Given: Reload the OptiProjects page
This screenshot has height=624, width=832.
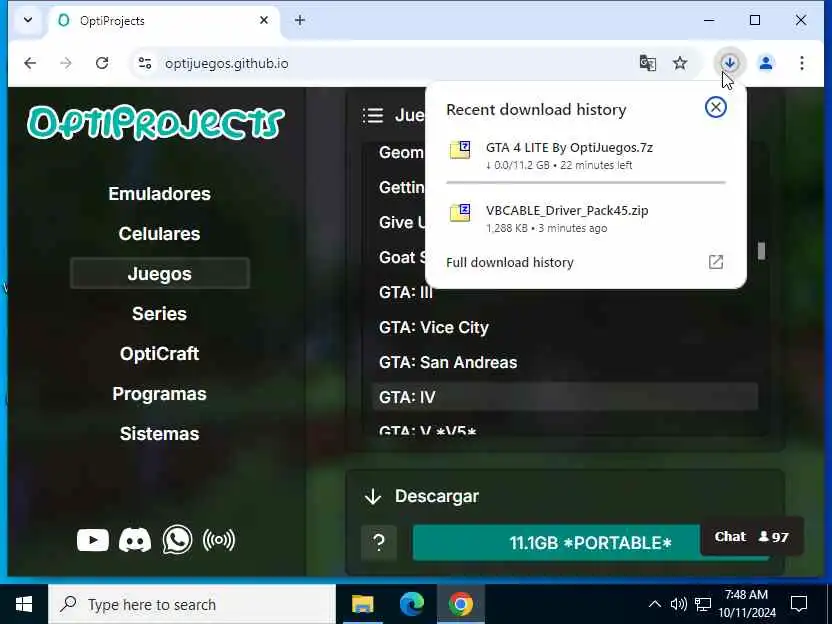Looking at the screenshot, I should pos(102,63).
